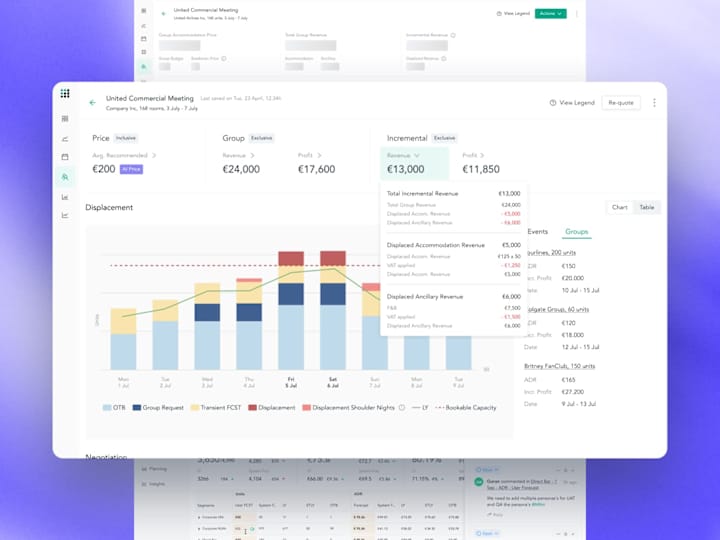Open the trend line icon in sidebar
The width and height of the screenshot is (720, 540).
pos(65,139)
